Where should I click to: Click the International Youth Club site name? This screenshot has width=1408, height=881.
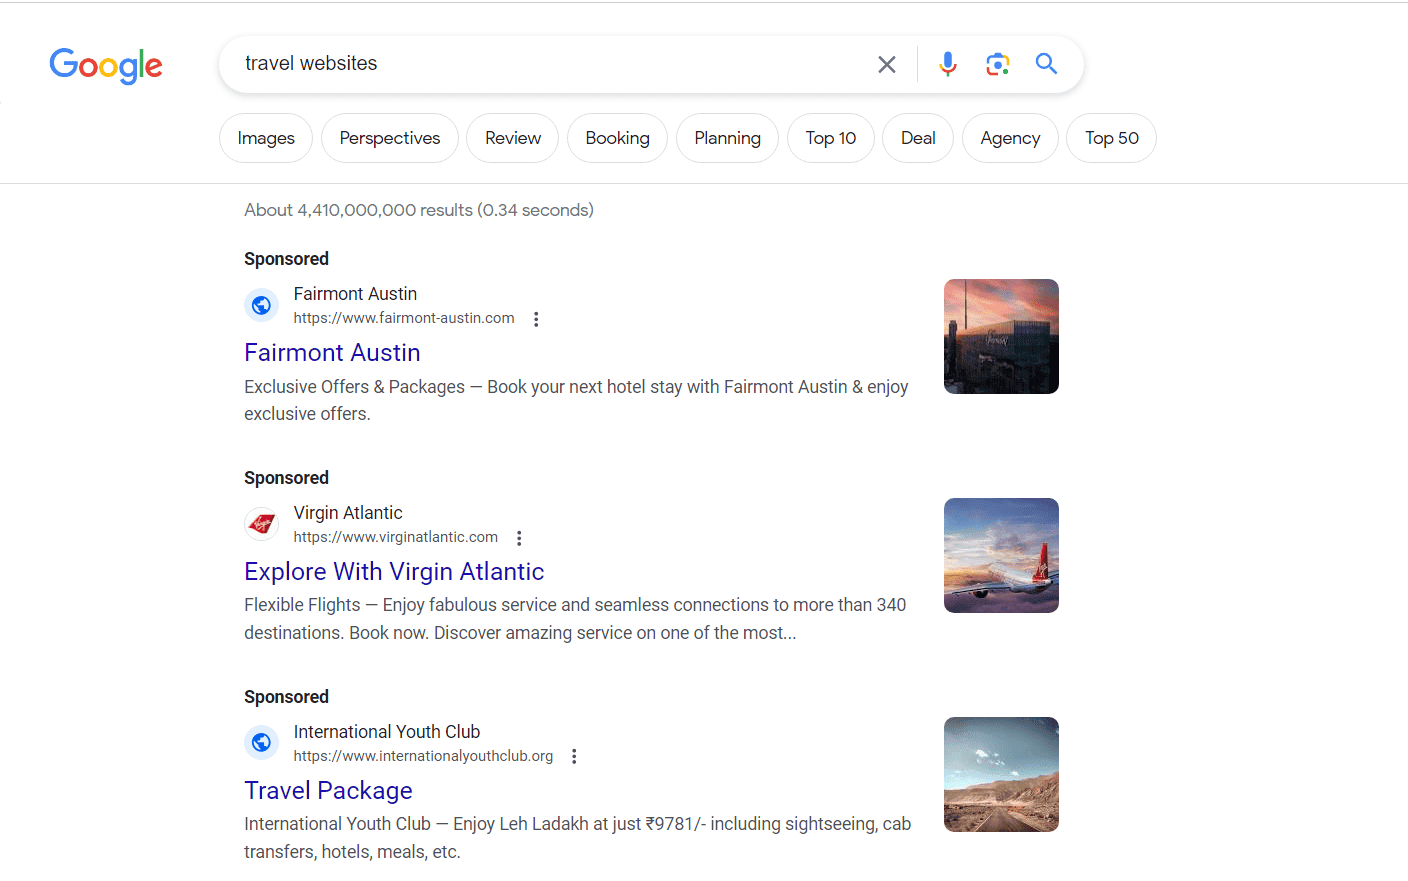(x=387, y=732)
